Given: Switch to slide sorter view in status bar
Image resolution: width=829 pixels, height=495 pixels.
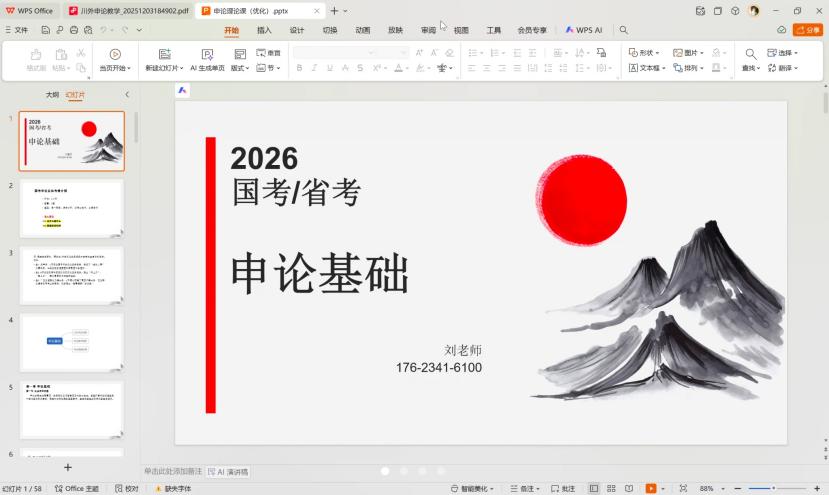Looking at the screenshot, I should [x=612, y=489].
